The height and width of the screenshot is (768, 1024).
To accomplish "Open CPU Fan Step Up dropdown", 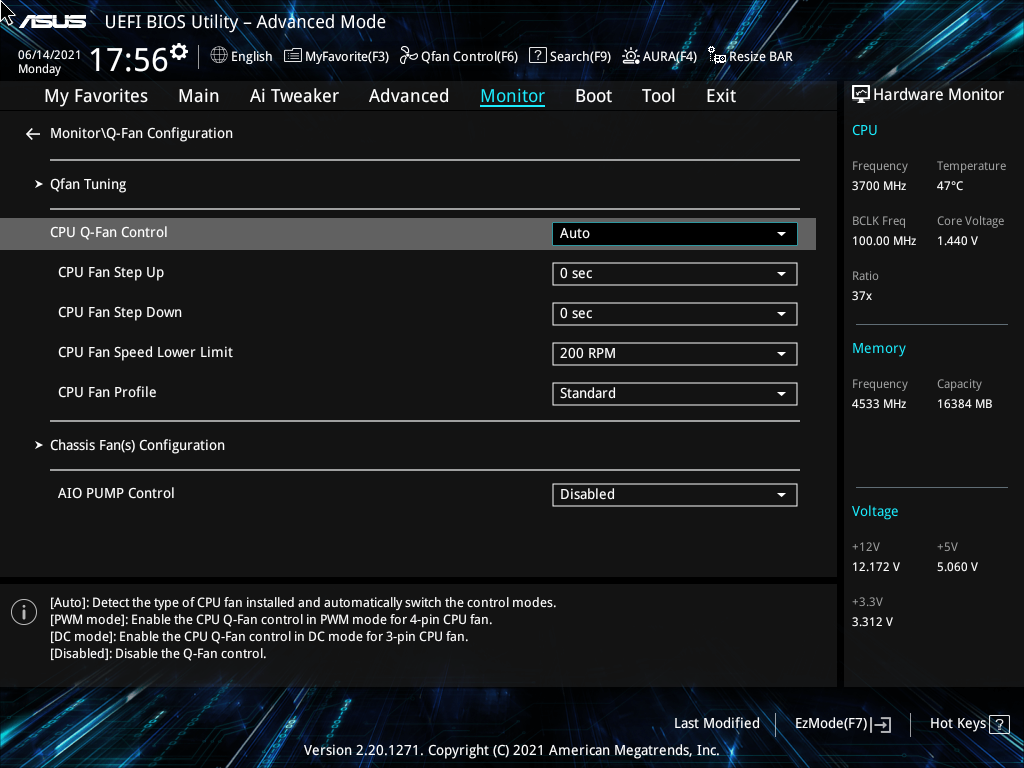I will point(675,274).
